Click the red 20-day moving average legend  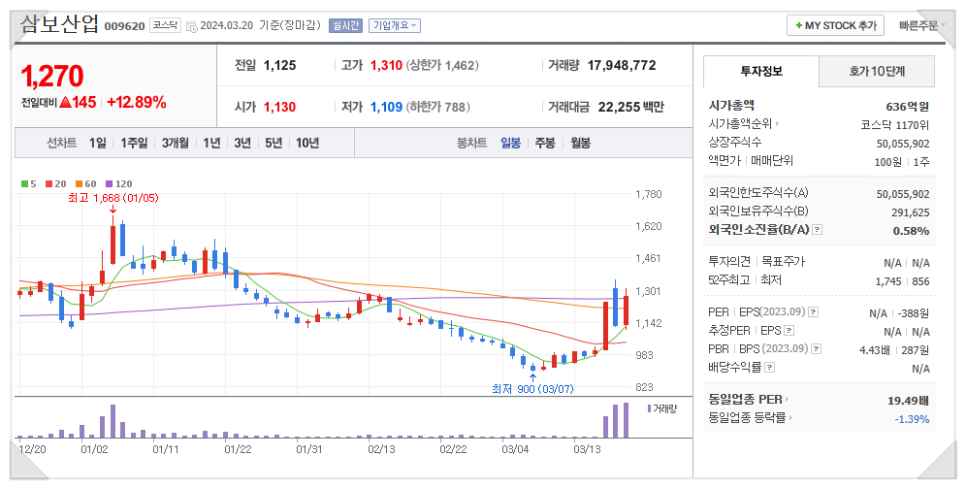56,184
